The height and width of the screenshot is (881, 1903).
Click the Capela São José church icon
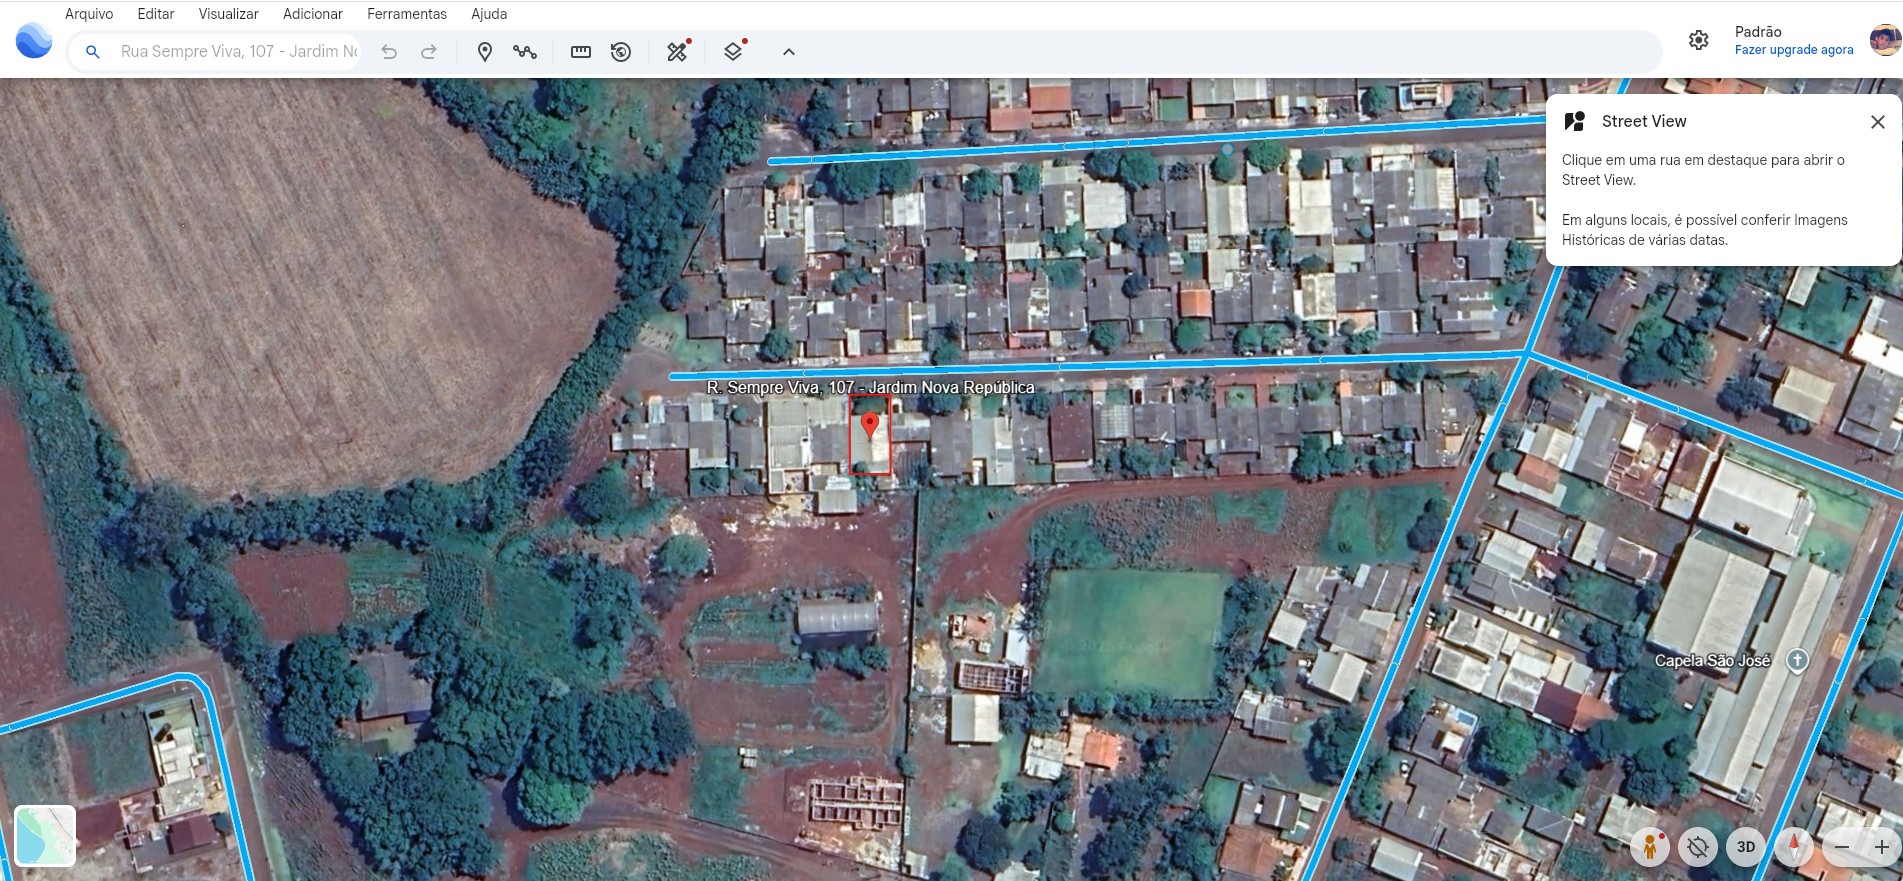click(1797, 661)
